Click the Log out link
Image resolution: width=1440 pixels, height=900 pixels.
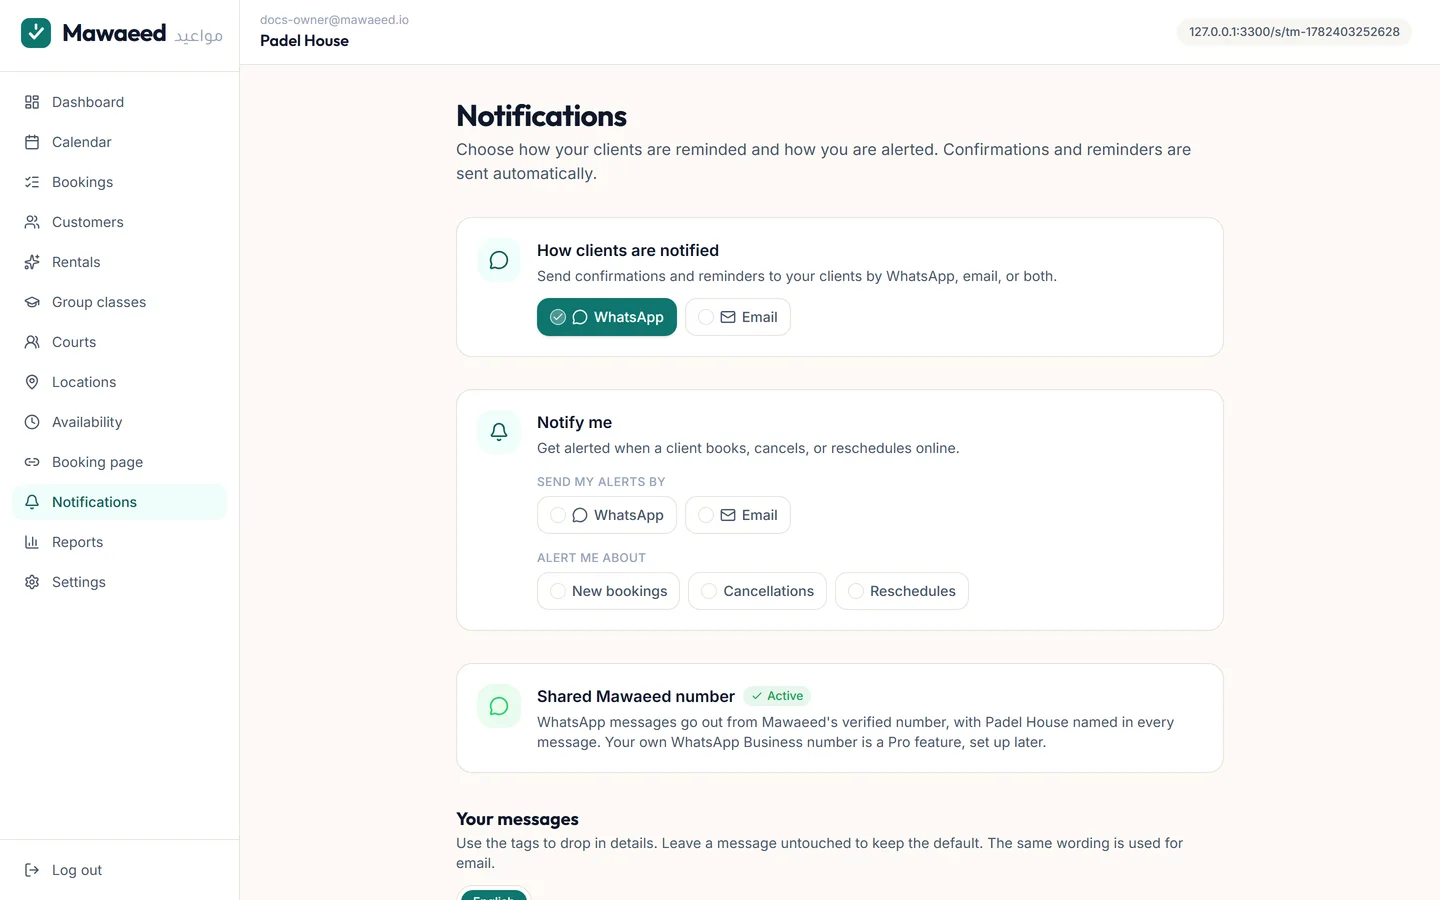coord(120,870)
